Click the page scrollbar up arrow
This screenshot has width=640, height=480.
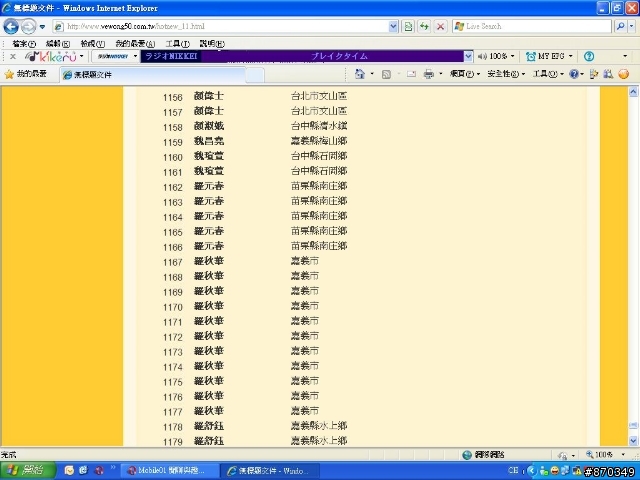coord(633,92)
